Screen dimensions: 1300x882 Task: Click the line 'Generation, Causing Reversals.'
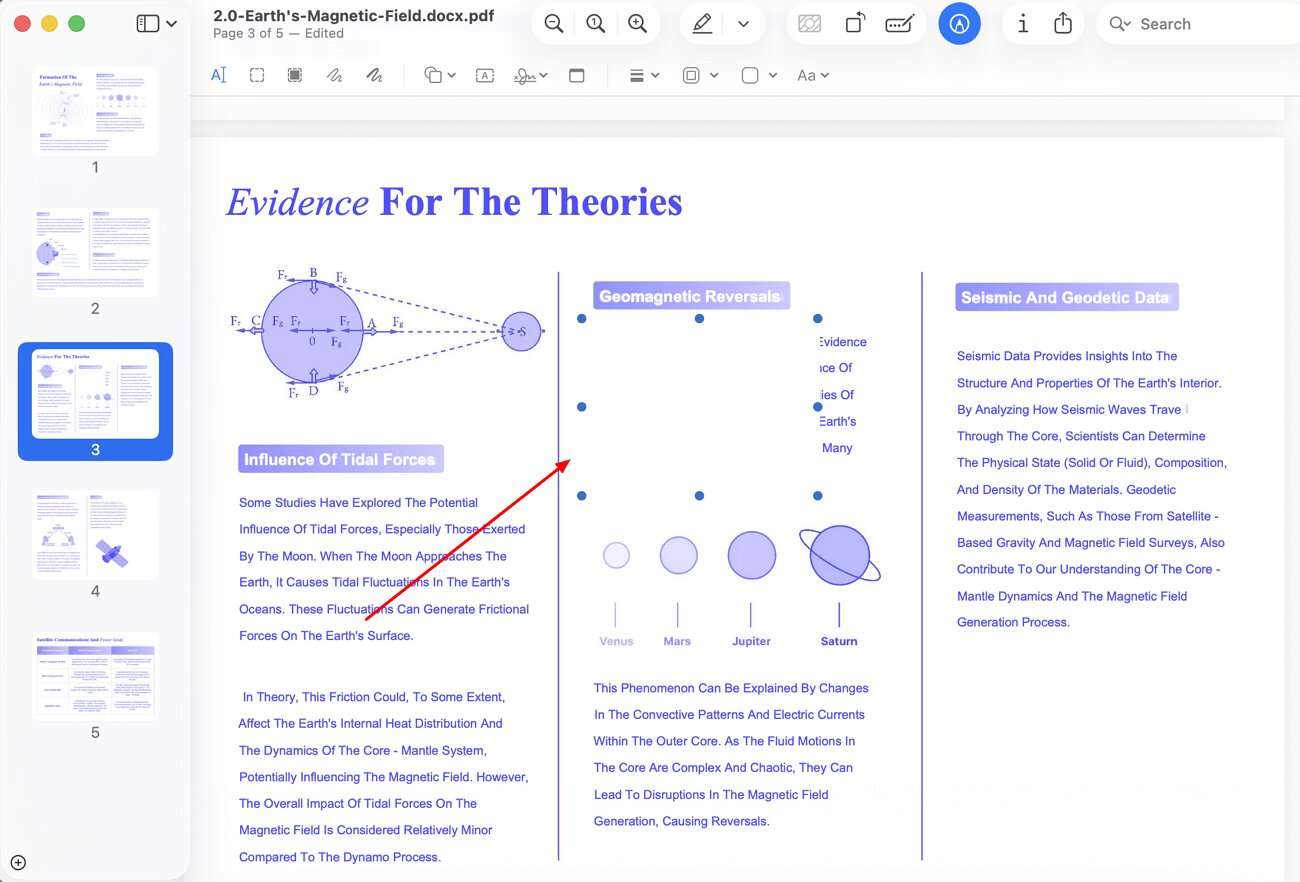pos(681,821)
